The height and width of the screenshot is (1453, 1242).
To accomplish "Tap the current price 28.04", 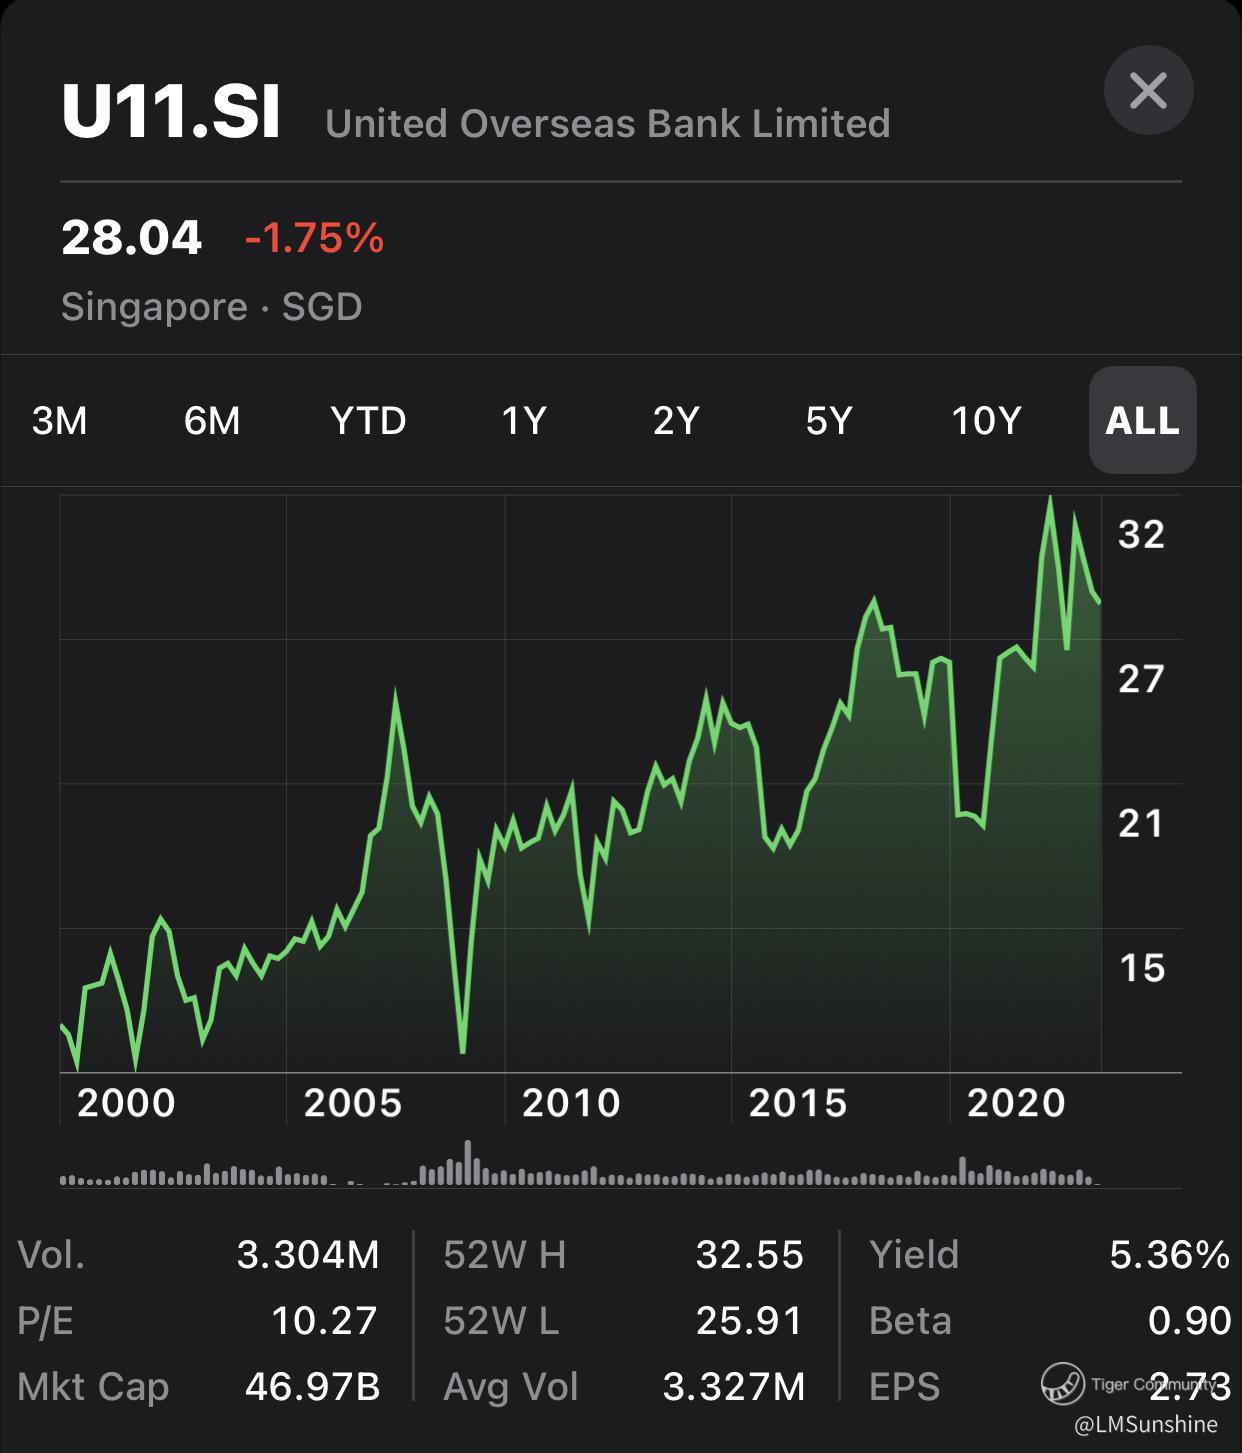I will [x=132, y=238].
